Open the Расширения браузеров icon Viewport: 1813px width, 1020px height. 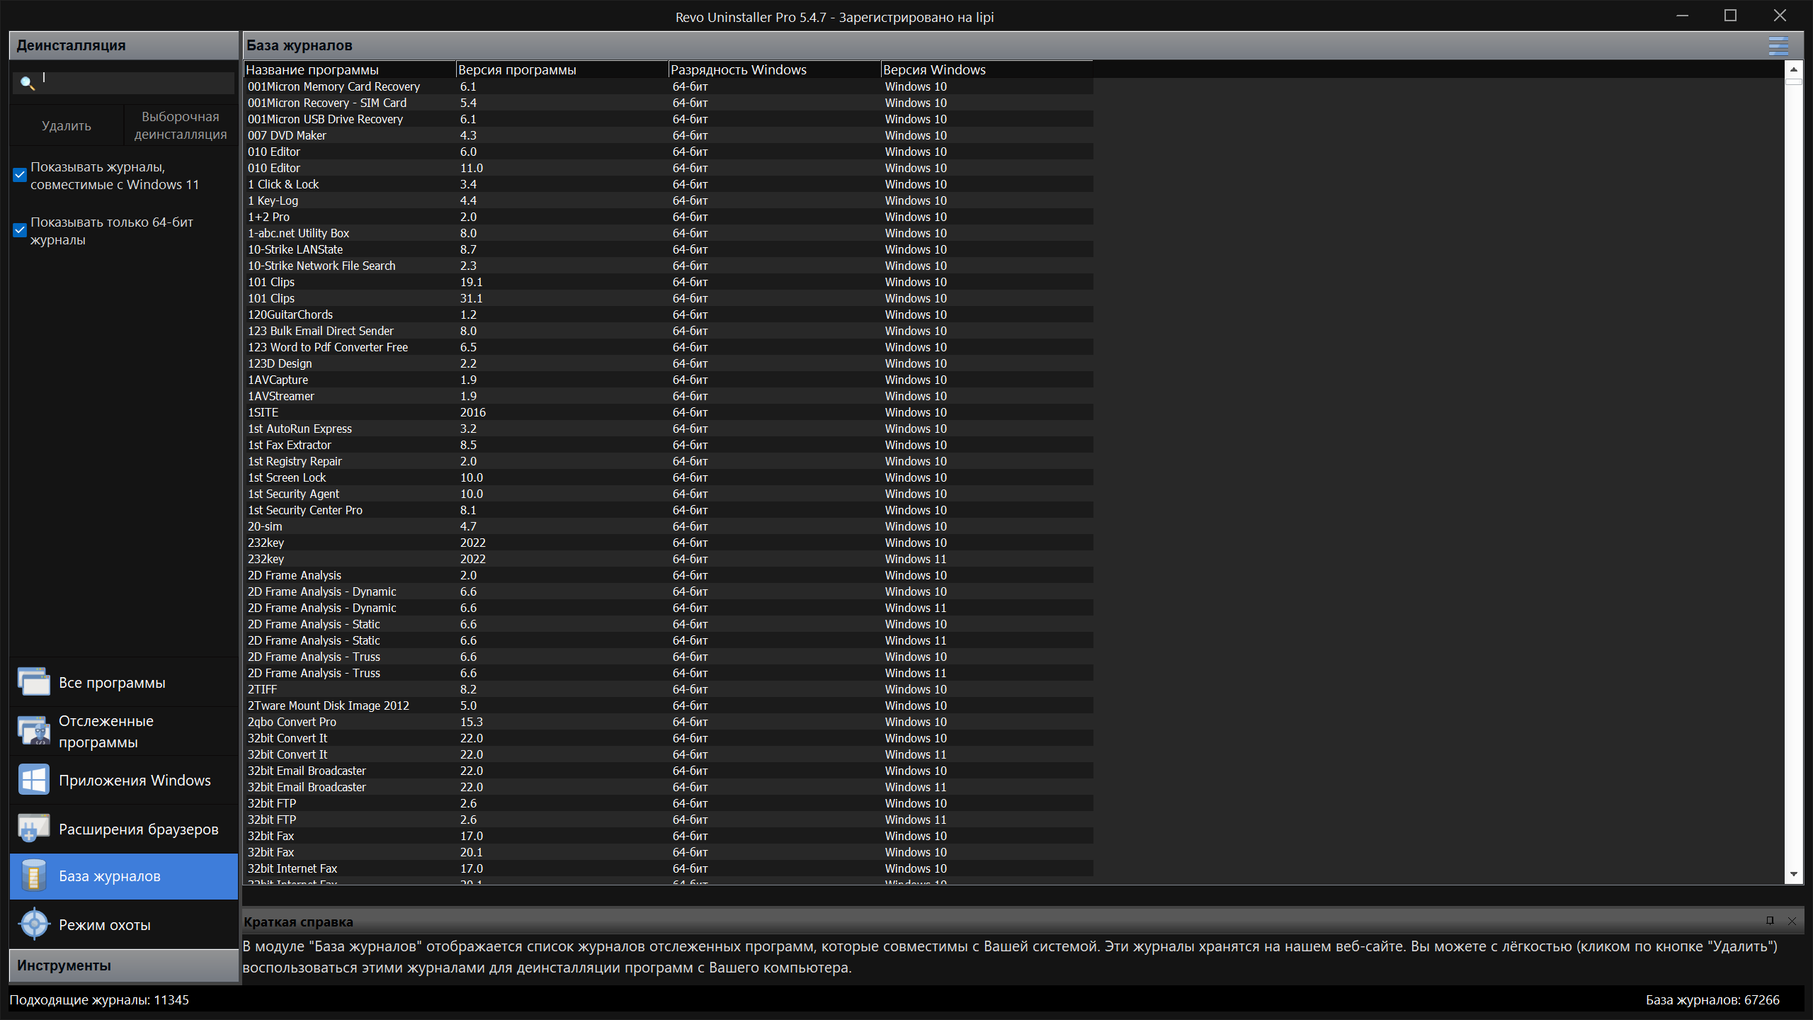(34, 828)
